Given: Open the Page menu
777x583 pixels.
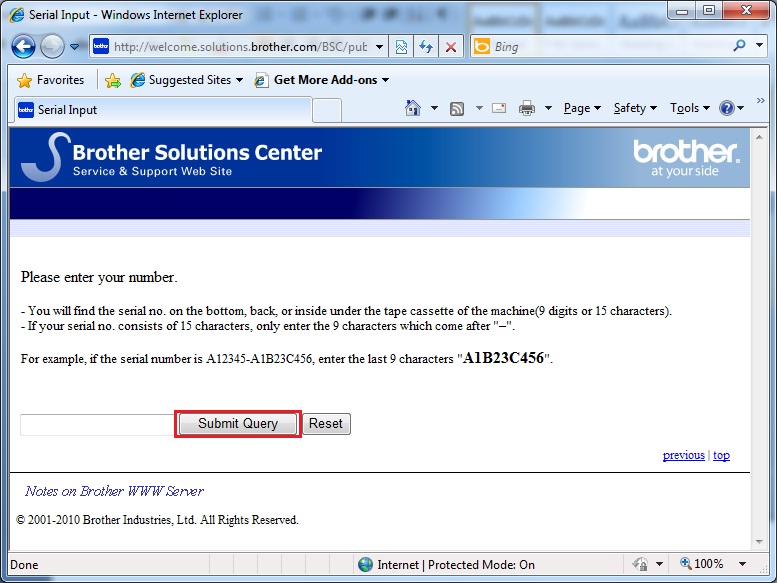Looking at the screenshot, I should 582,108.
